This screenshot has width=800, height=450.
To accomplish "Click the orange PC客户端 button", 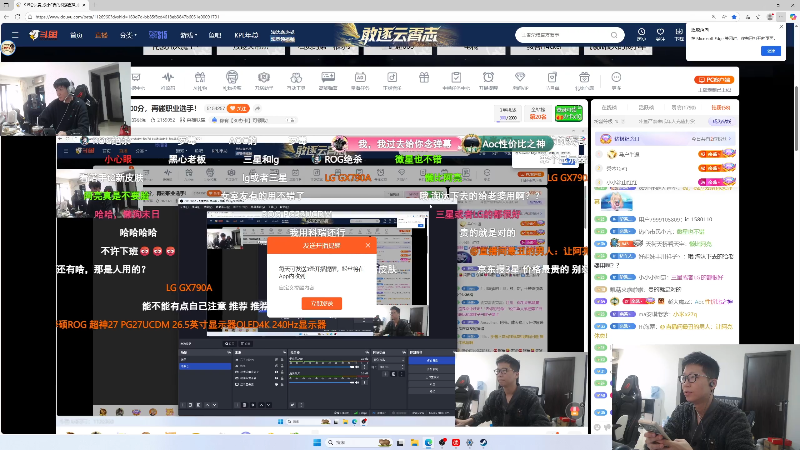I will [x=714, y=80].
